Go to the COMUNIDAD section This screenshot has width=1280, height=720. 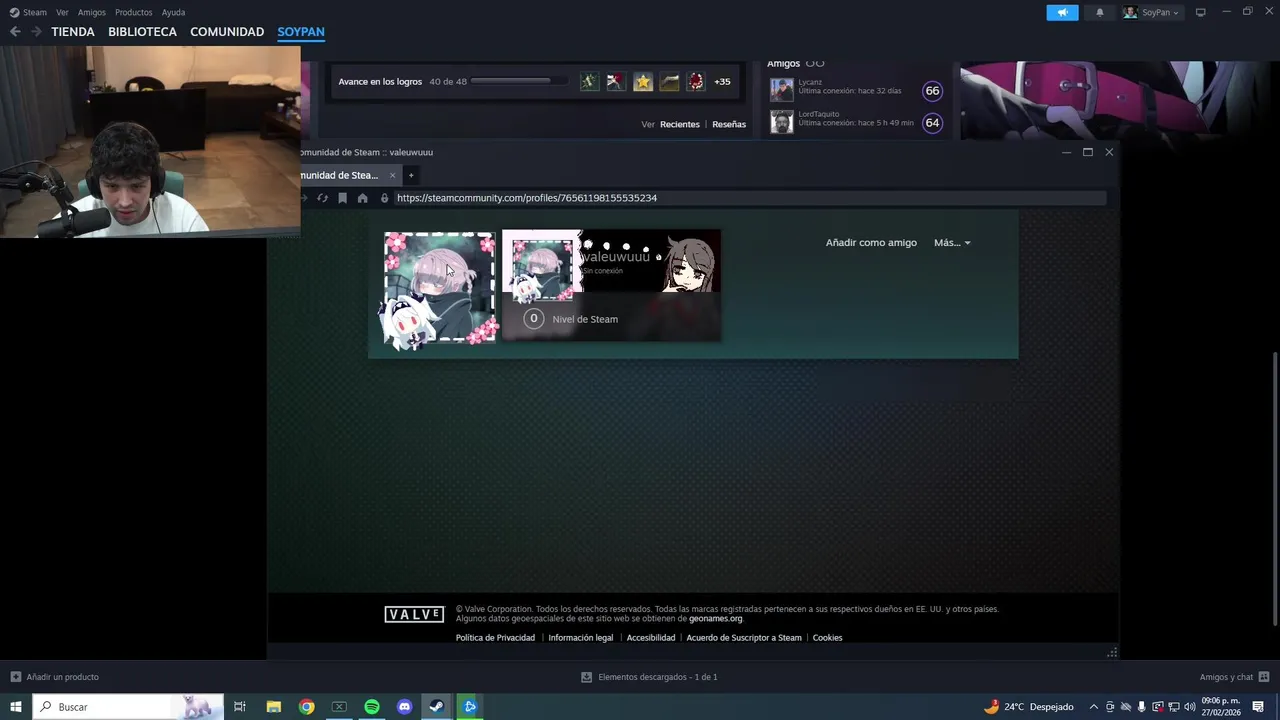(x=227, y=32)
